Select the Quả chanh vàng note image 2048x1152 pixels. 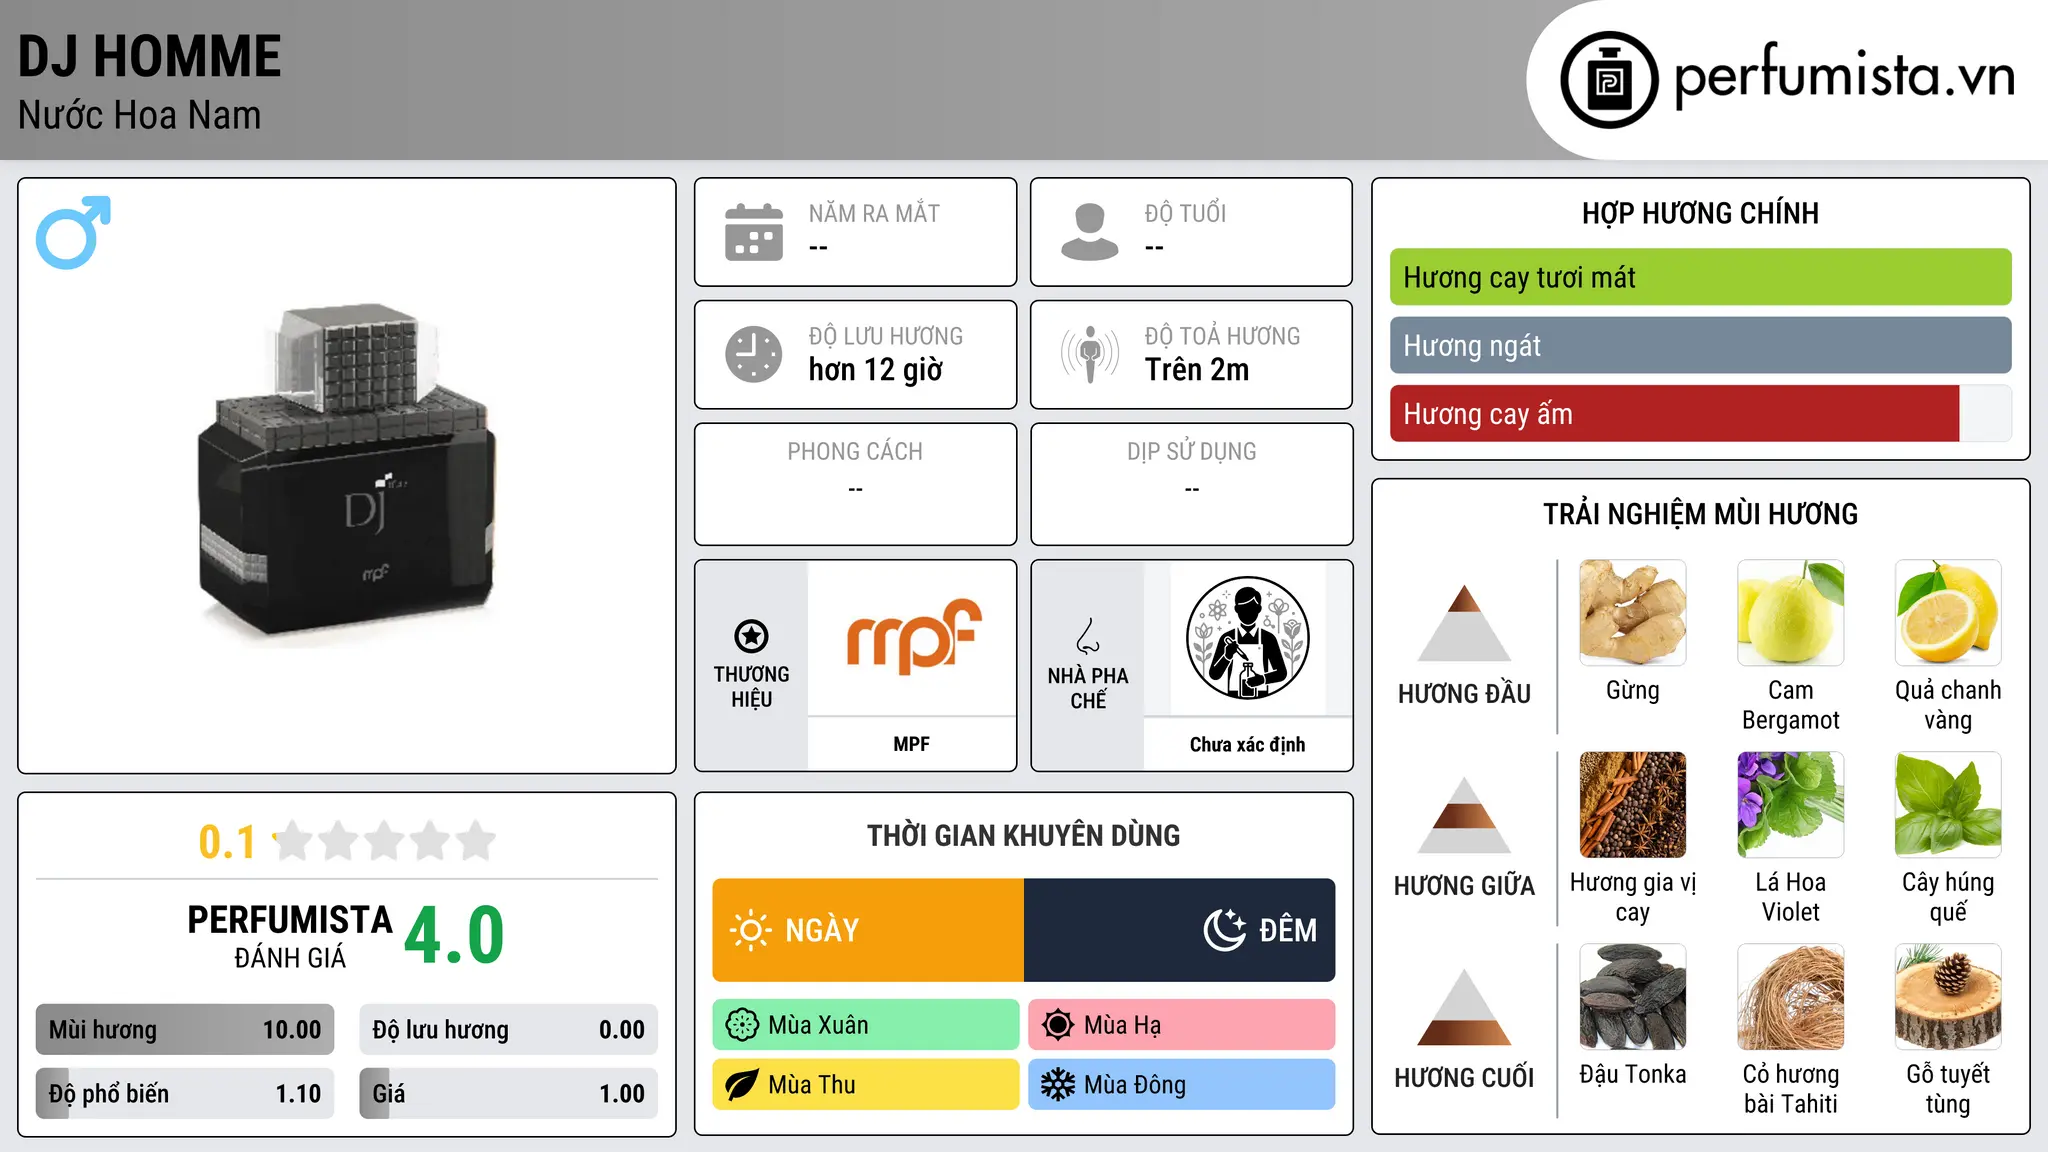[x=1948, y=613]
